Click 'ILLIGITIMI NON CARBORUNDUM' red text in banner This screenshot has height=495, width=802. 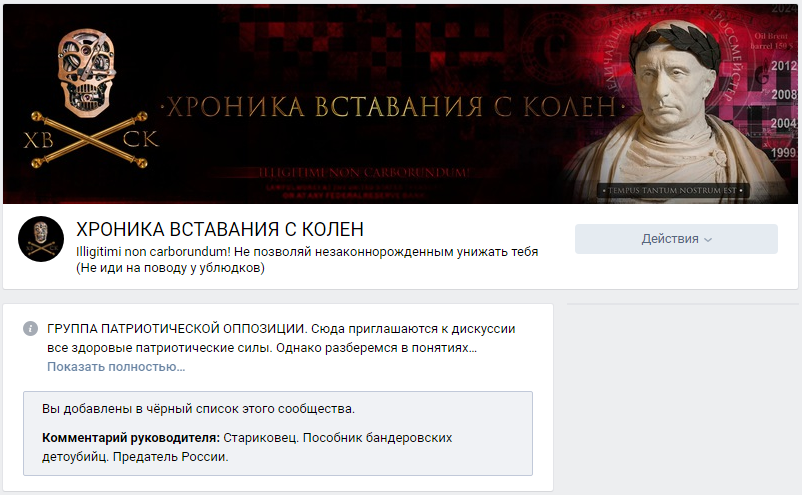point(364,173)
